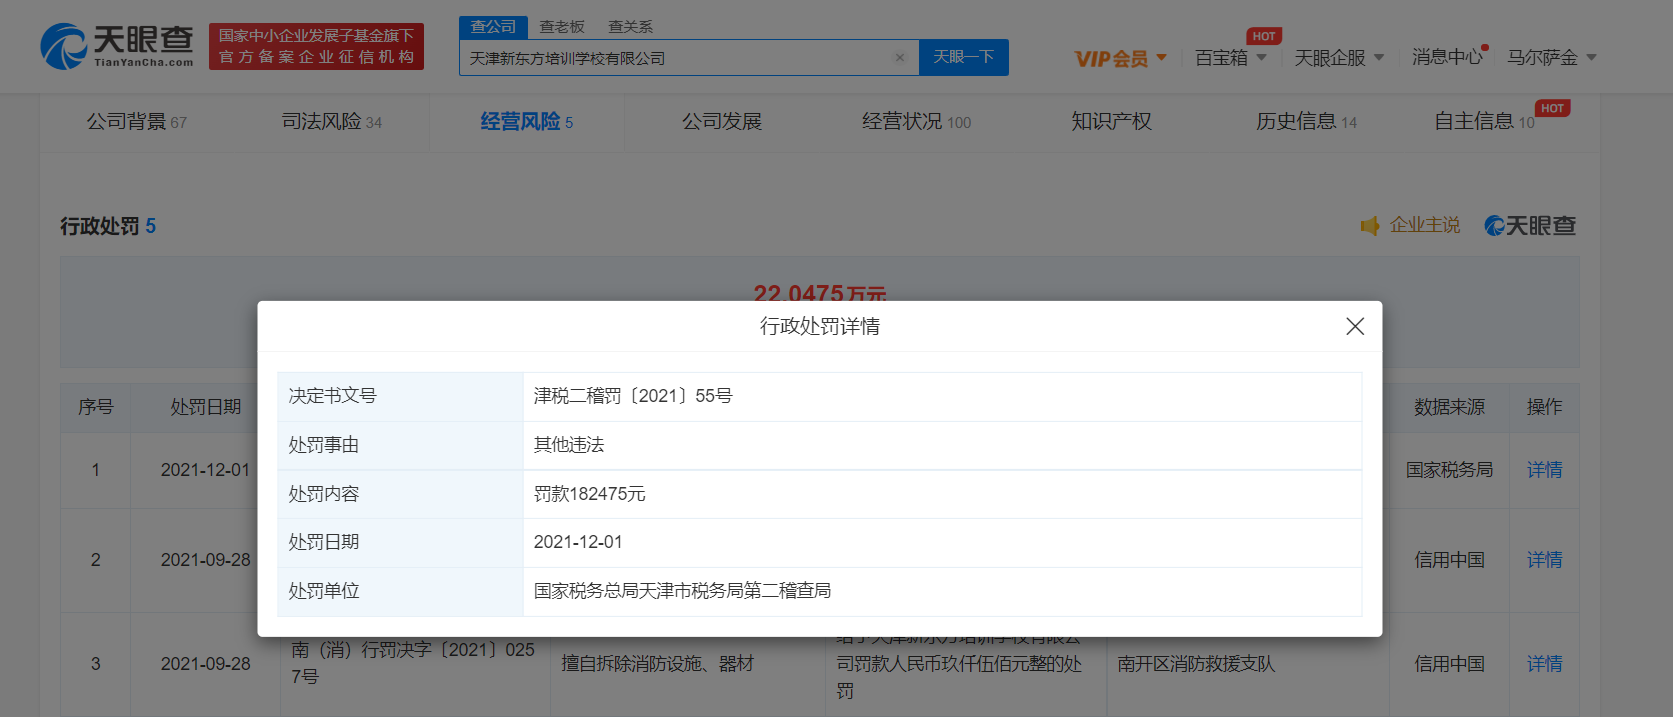Click the TianYanCha logo
Screen dimensions: 1673x717
[117, 46]
